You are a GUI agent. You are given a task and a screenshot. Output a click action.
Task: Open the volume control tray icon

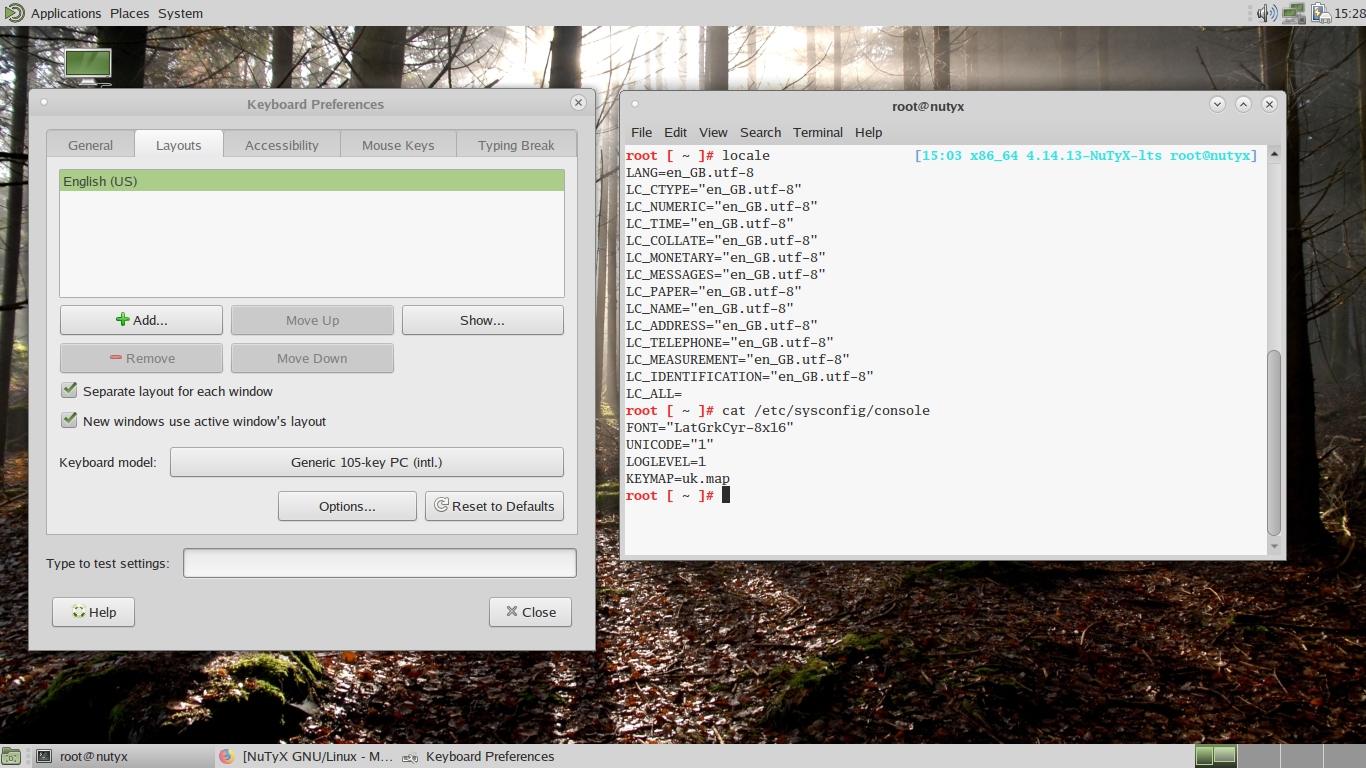click(x=1267, y=13)
